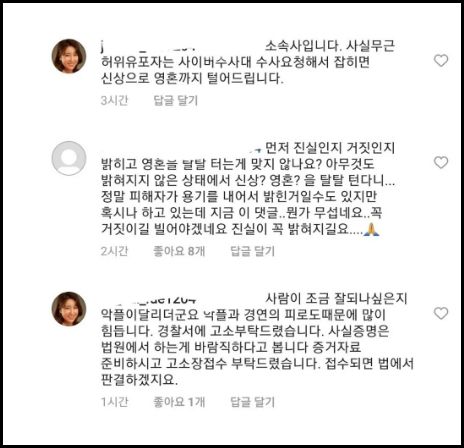Open the profile photo beside the 사람이 조금 comment
The width and height of the screenshot is (464, 448).
69,309
